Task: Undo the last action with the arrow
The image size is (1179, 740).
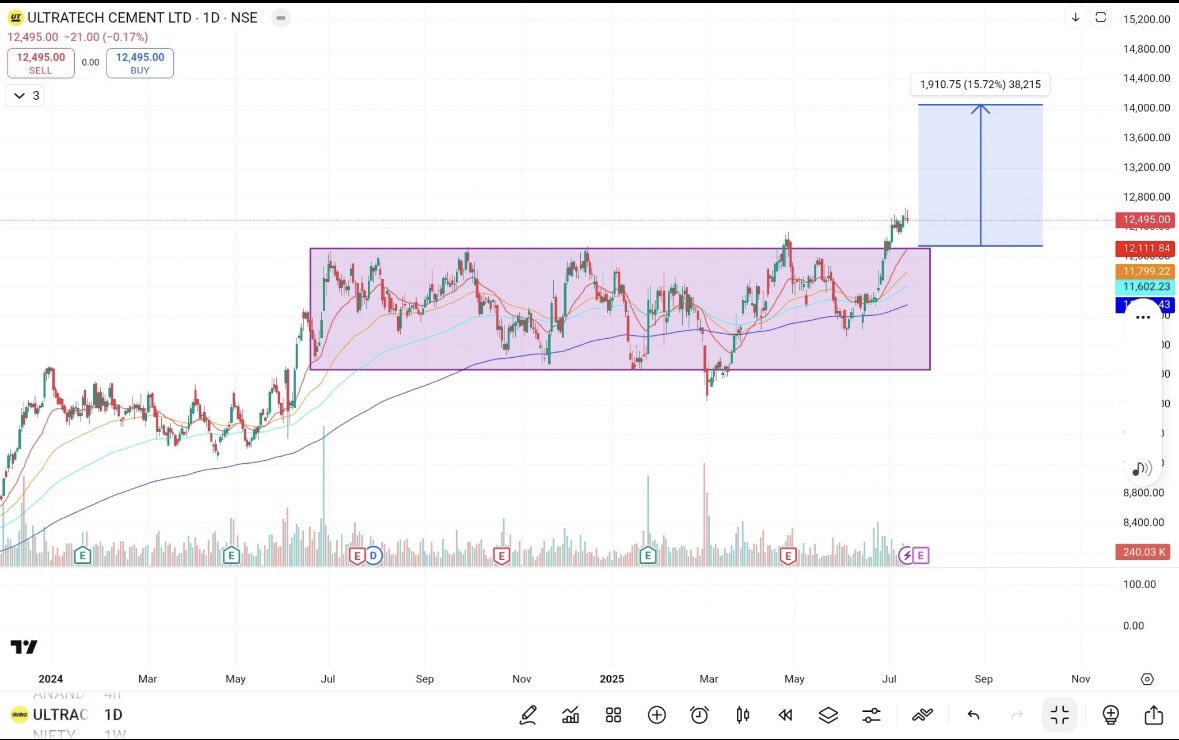Action: tap(974, 714)
